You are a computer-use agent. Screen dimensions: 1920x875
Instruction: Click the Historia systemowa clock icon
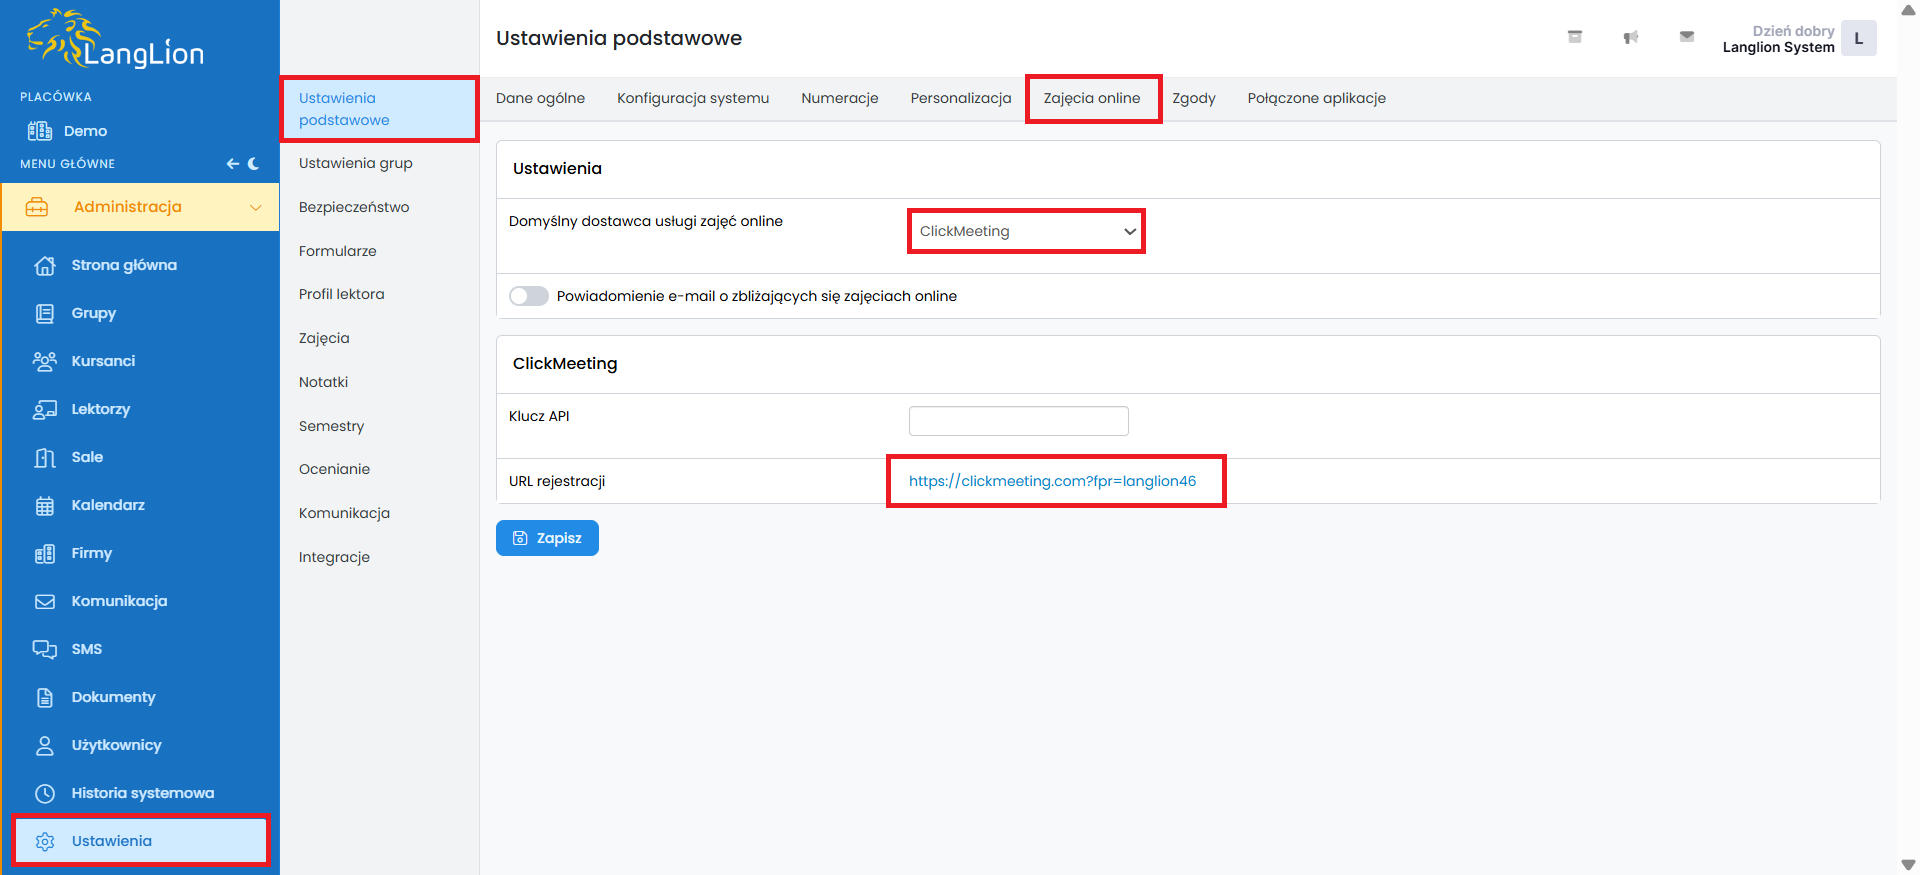click(45, 793)
